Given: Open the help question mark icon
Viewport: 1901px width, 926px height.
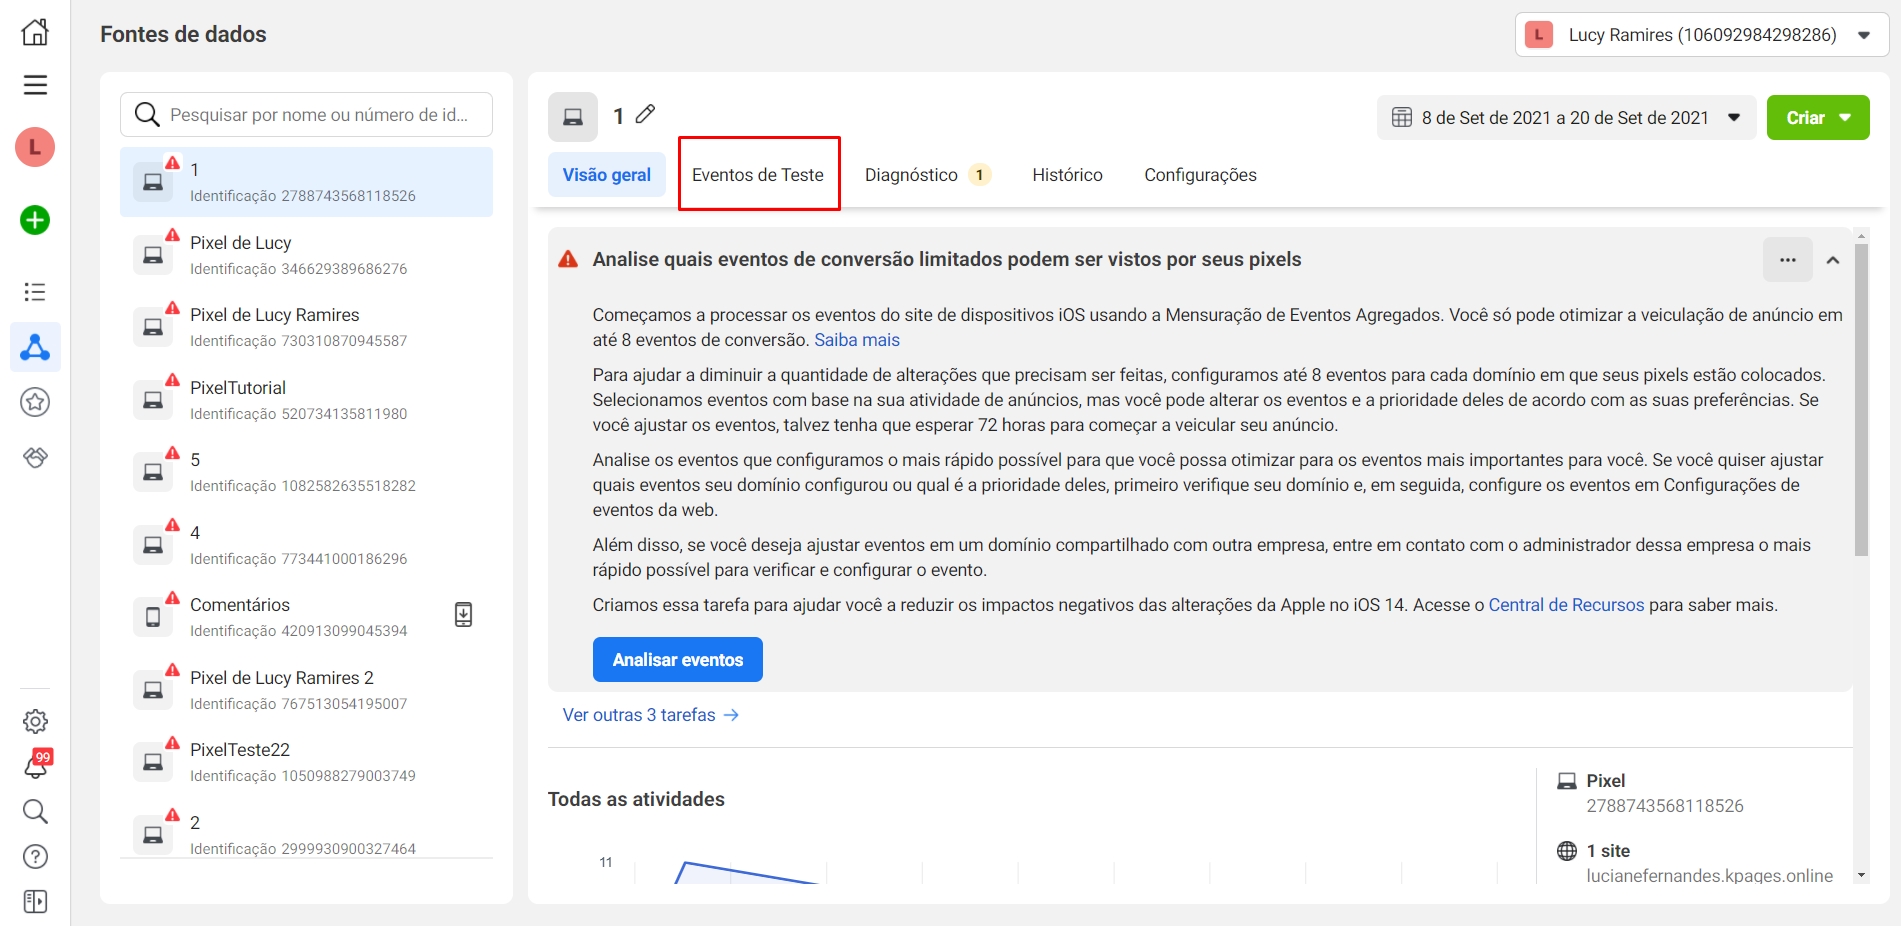Looking at the screenshot, I should click(x=35, y=857).
